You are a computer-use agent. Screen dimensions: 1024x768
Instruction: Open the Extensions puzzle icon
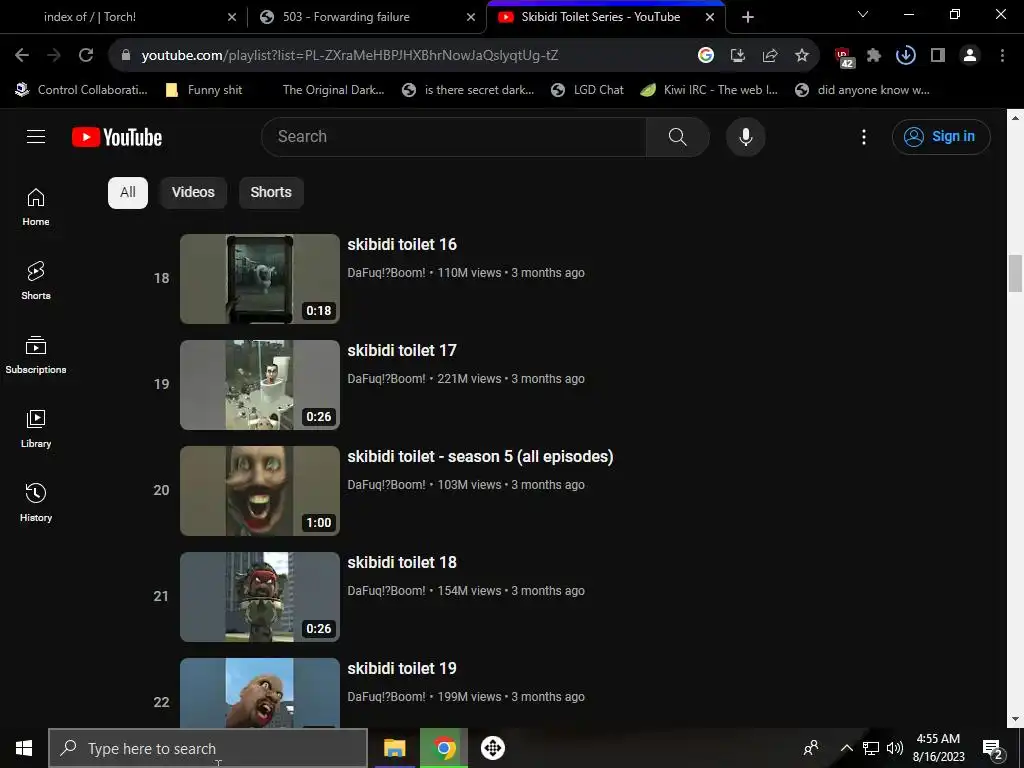click(x=874, y=56)
